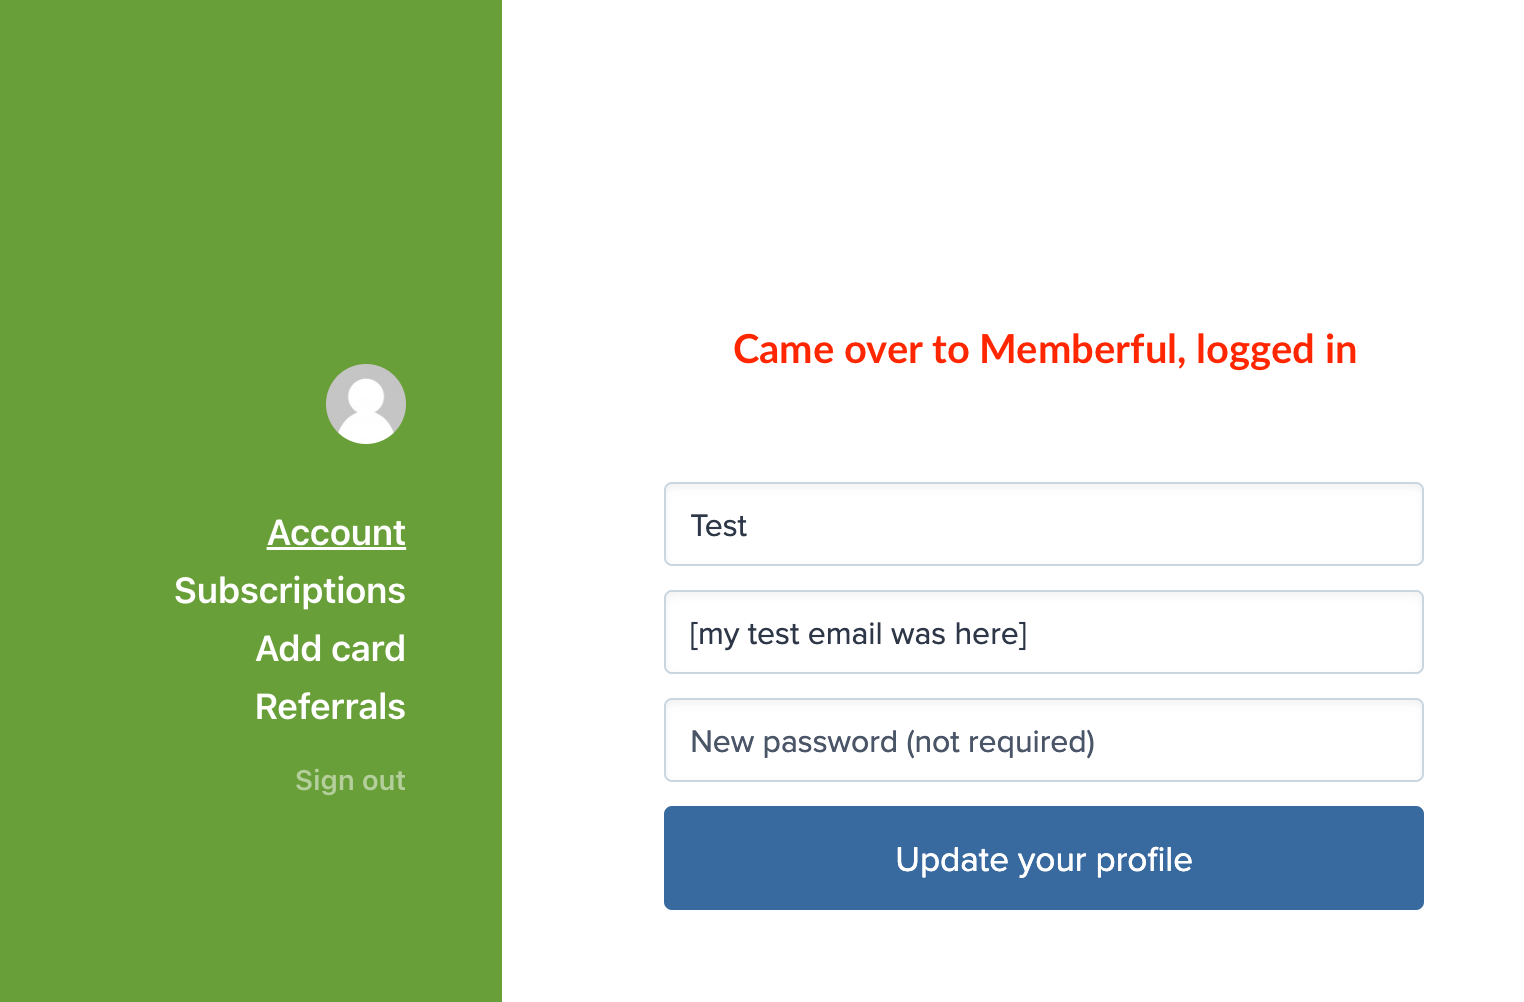Click into the email address field
Viewport: 1524px width, 1002px height.
click(1043, 633)
